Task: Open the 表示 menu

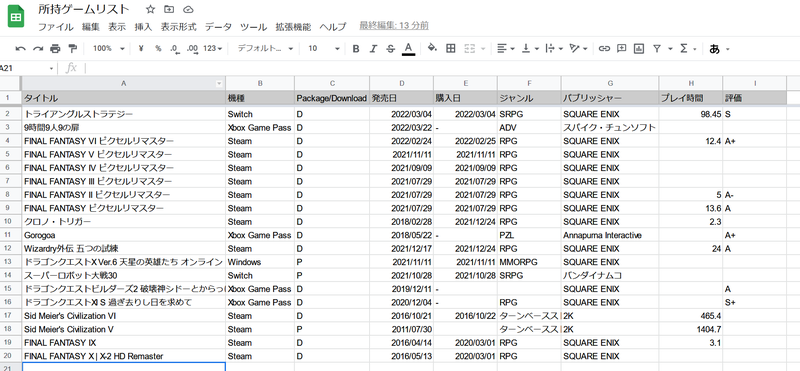Action: [x=117, y=27]
